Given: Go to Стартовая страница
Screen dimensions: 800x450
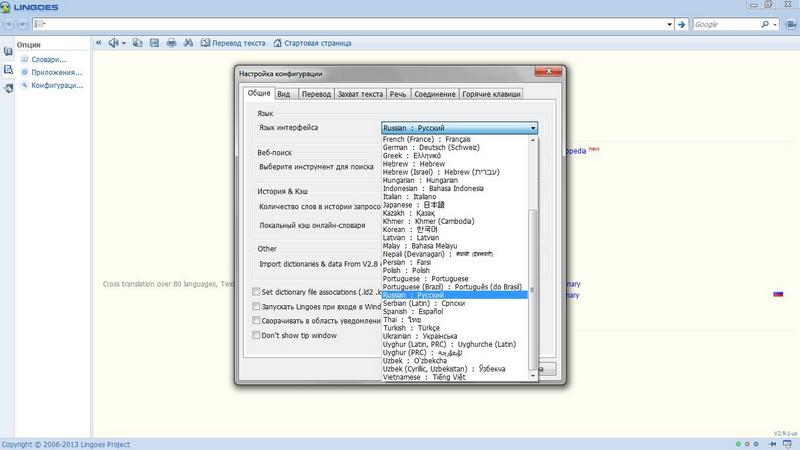Looking at the screenshot, I should point(312,43).
